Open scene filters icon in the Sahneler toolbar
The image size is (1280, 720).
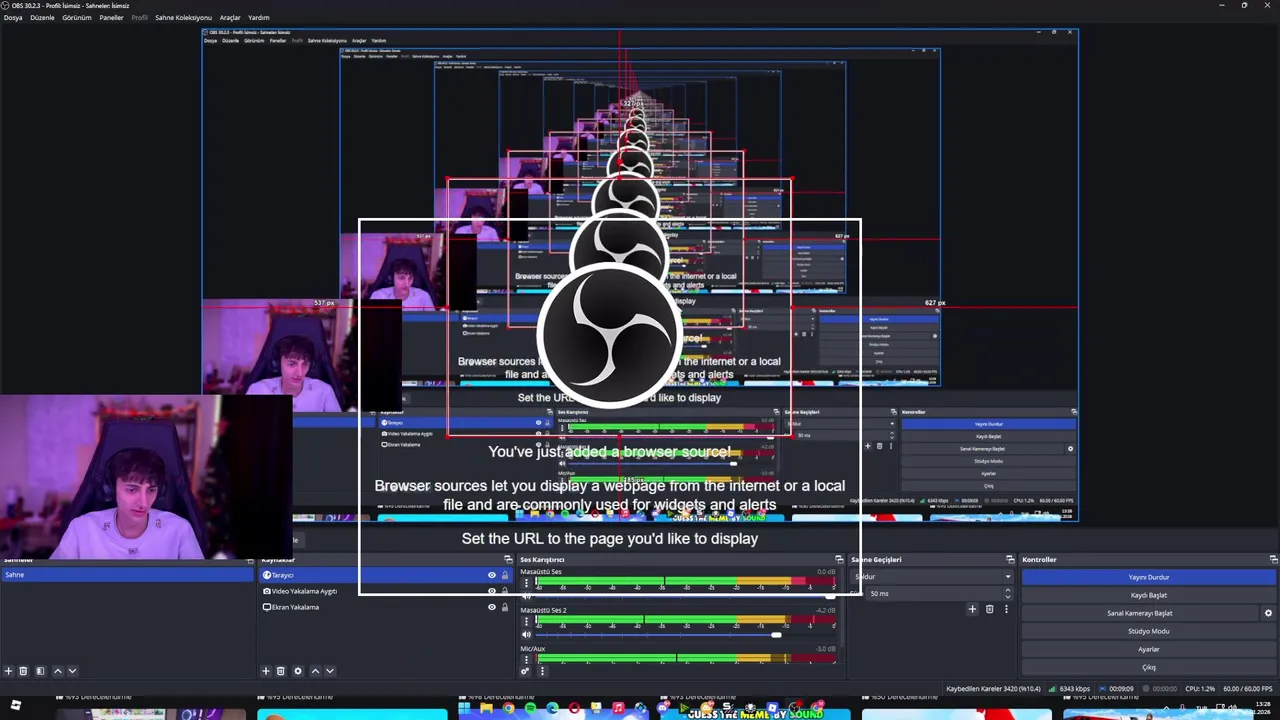(x=40, y=671)
